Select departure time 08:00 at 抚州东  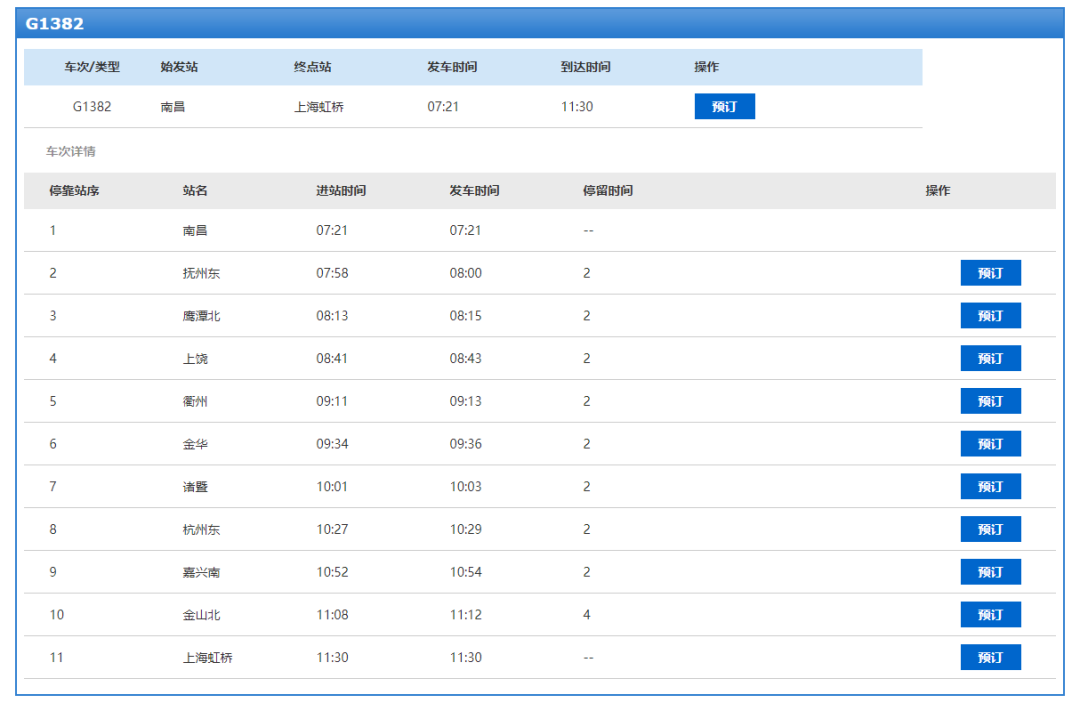point(466,274)
